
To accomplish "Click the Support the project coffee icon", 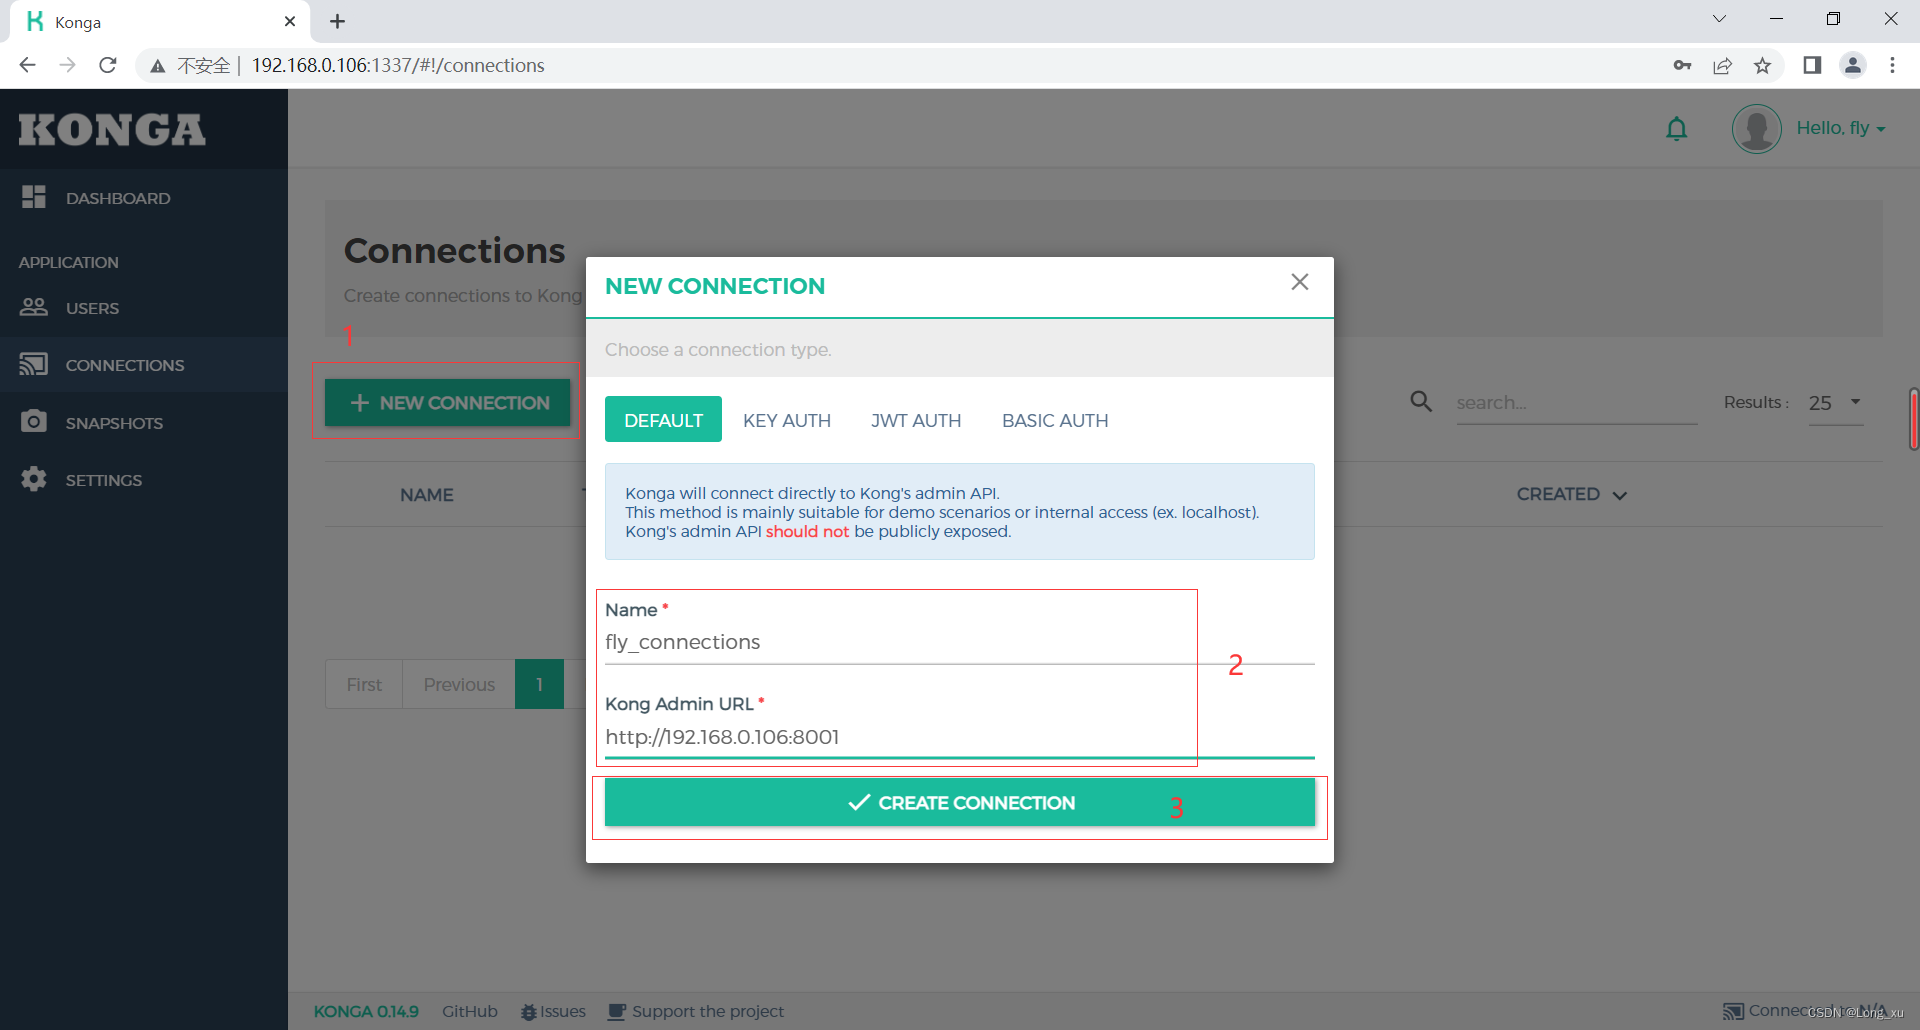I will coord(617,1012).
